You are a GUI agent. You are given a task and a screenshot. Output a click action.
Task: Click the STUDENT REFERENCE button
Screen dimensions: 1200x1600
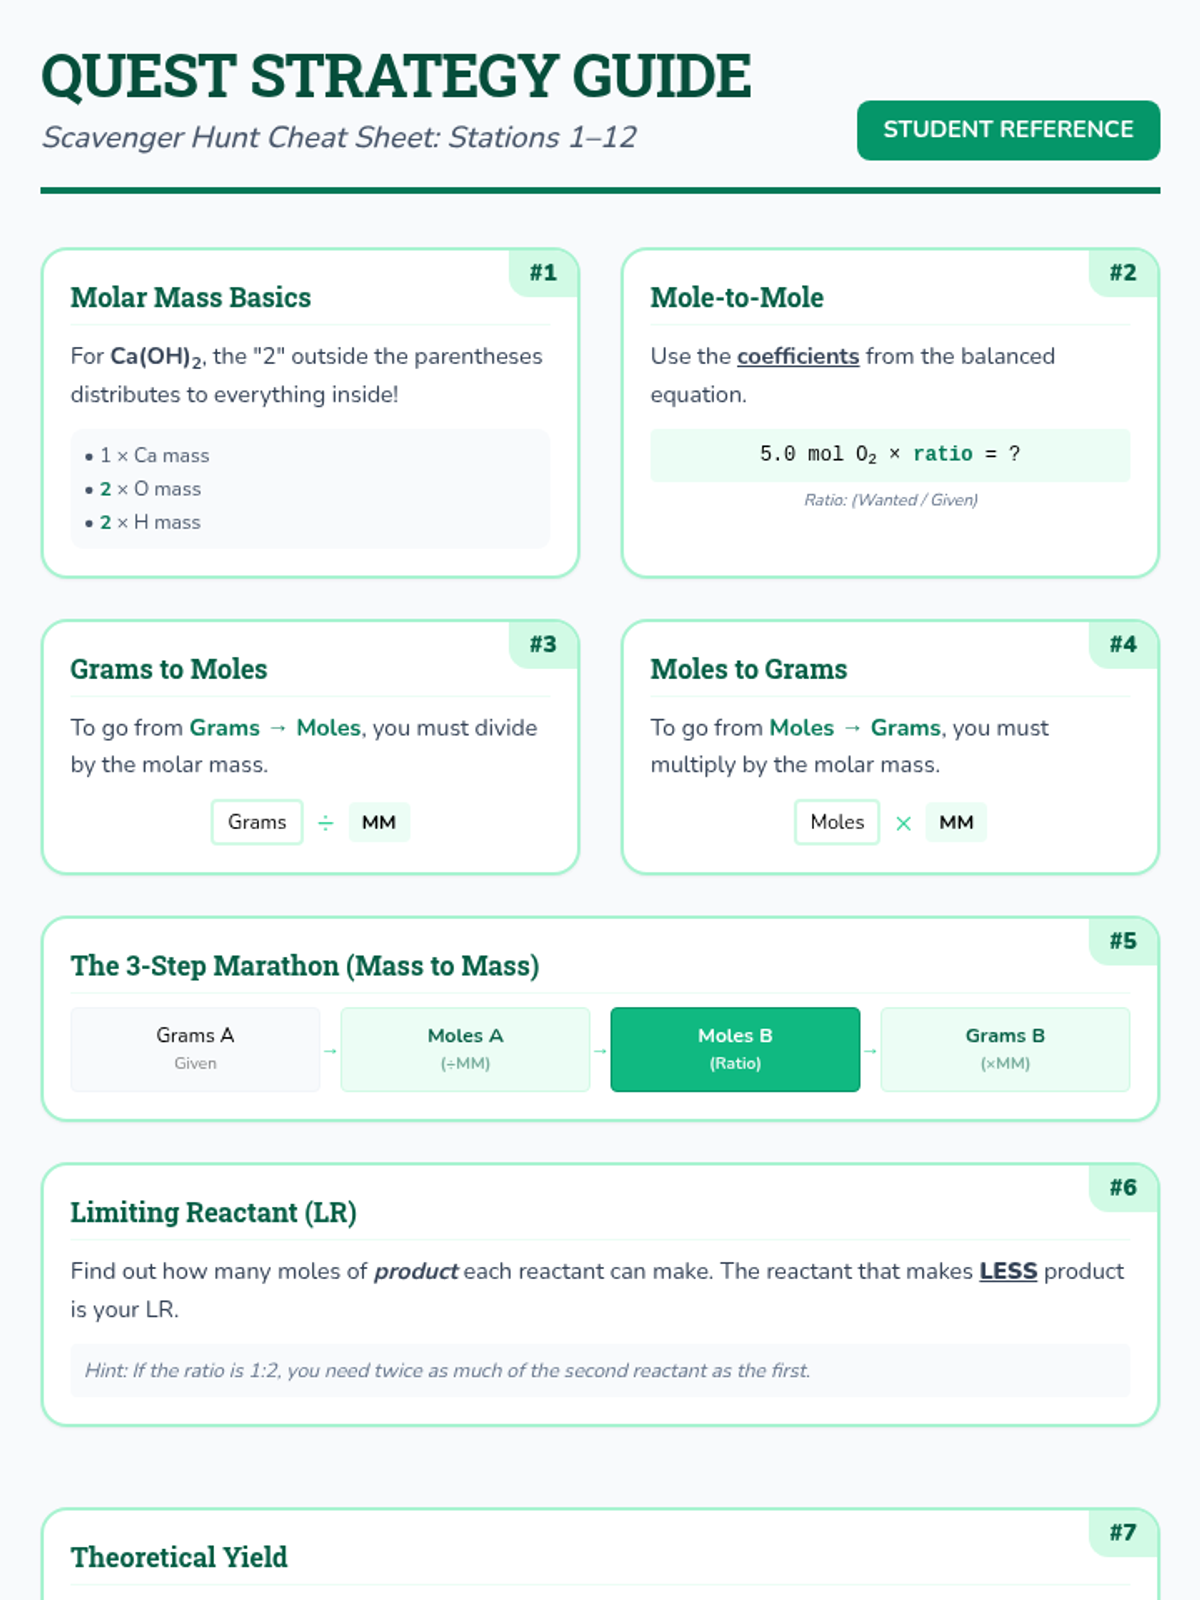tap(1008, 130)
